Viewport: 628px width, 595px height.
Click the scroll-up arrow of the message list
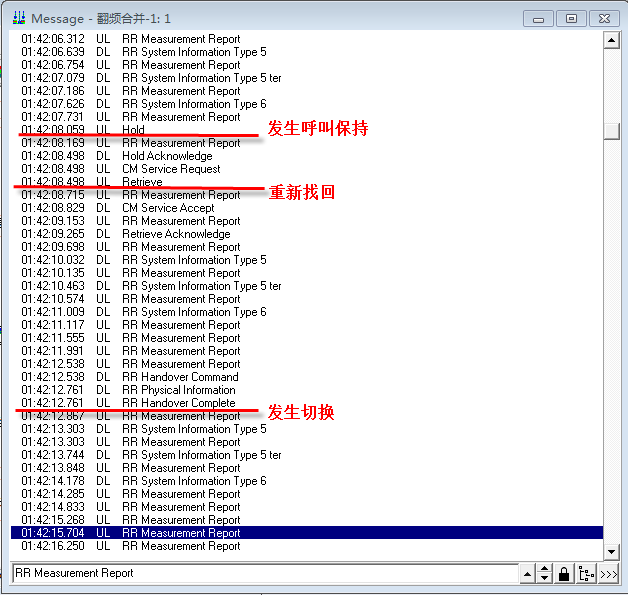point(612,40)
